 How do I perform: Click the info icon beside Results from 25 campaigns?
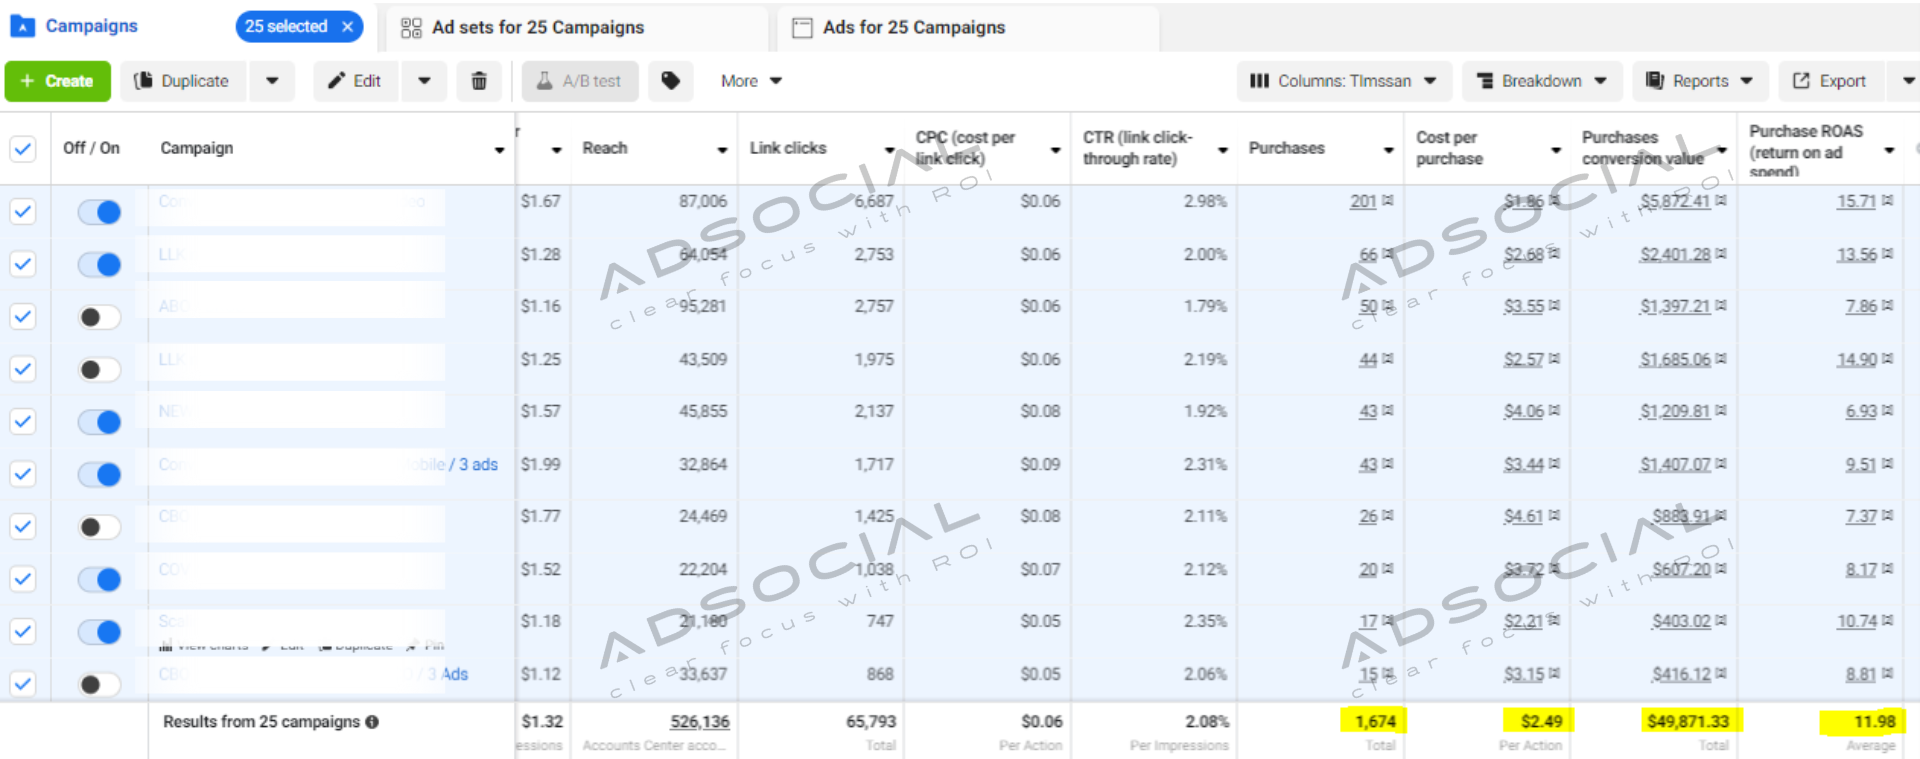pos(372,722)
